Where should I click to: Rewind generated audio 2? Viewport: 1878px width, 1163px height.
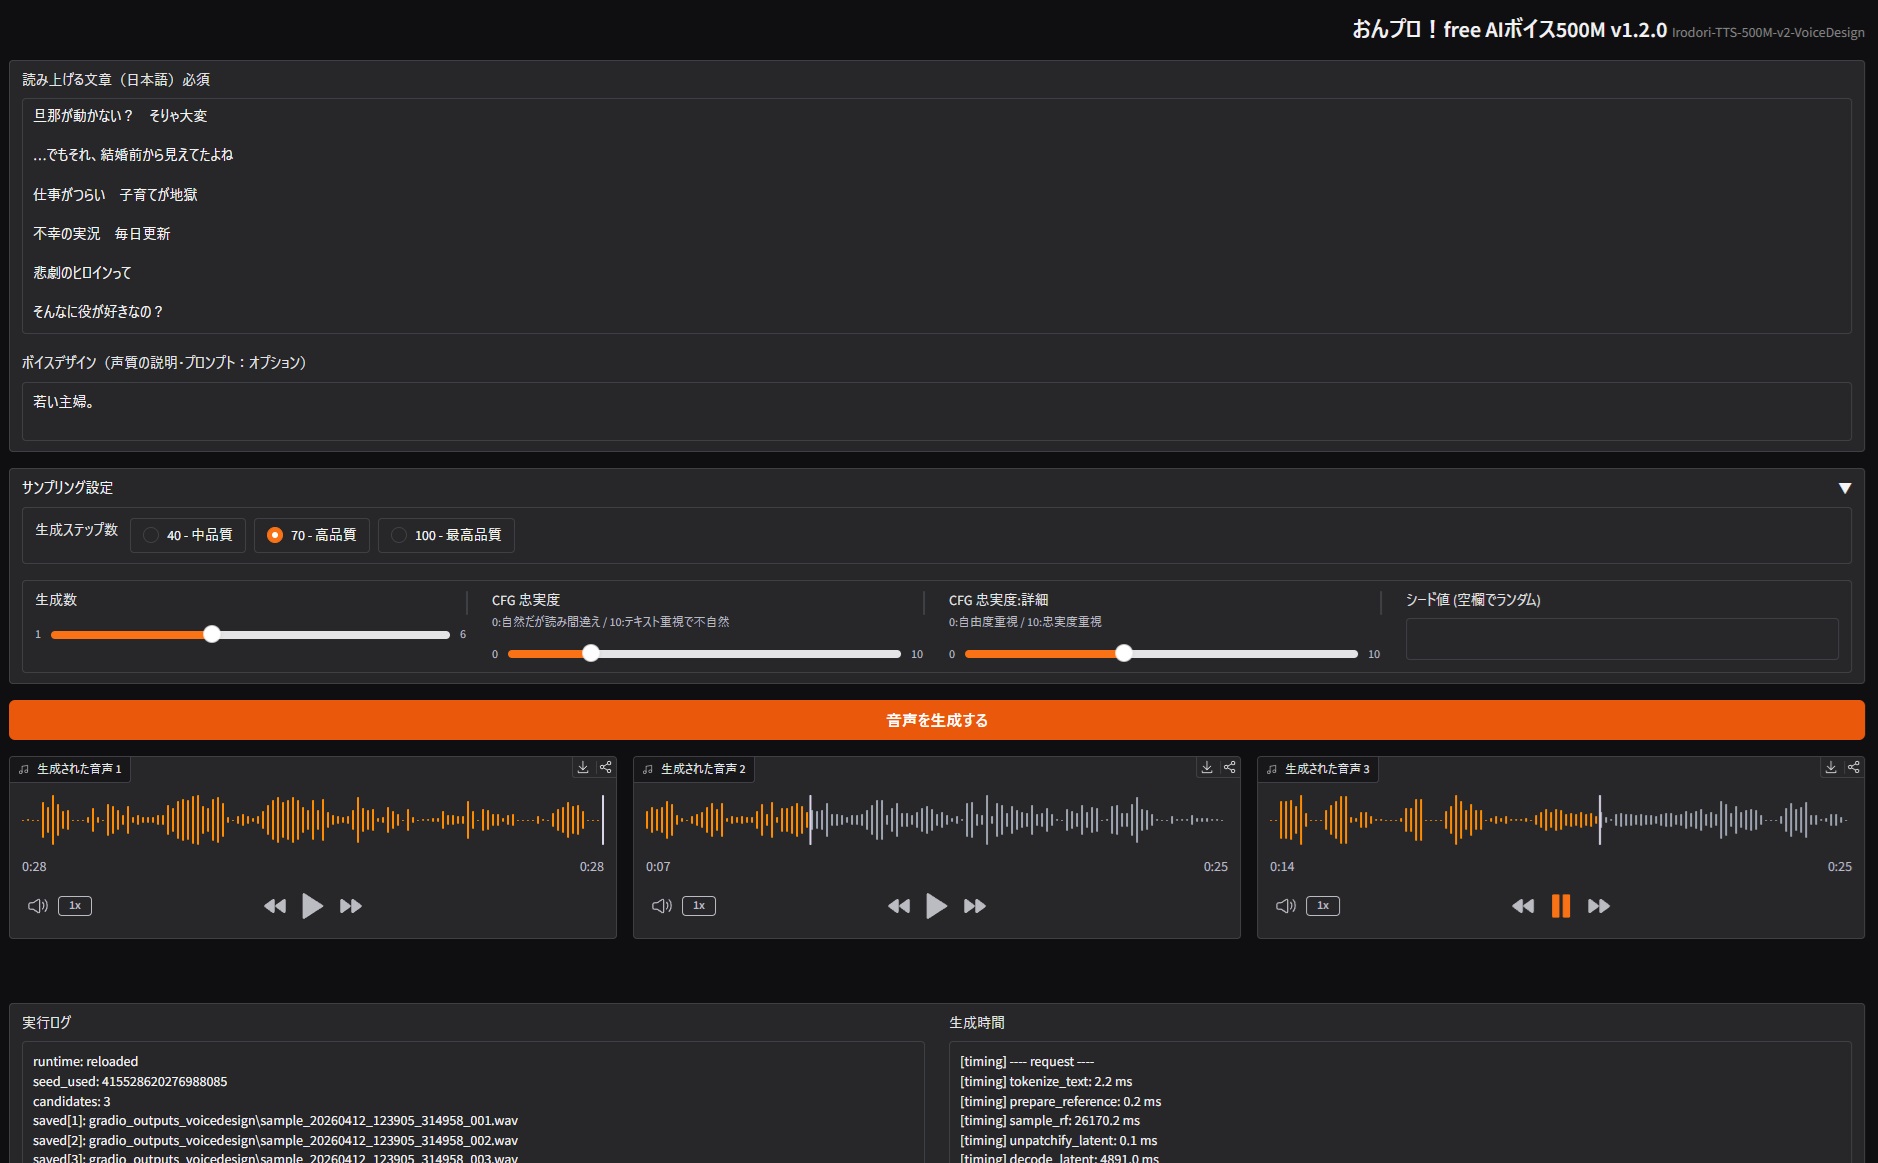pyautogui.click(x=898, y=906)
